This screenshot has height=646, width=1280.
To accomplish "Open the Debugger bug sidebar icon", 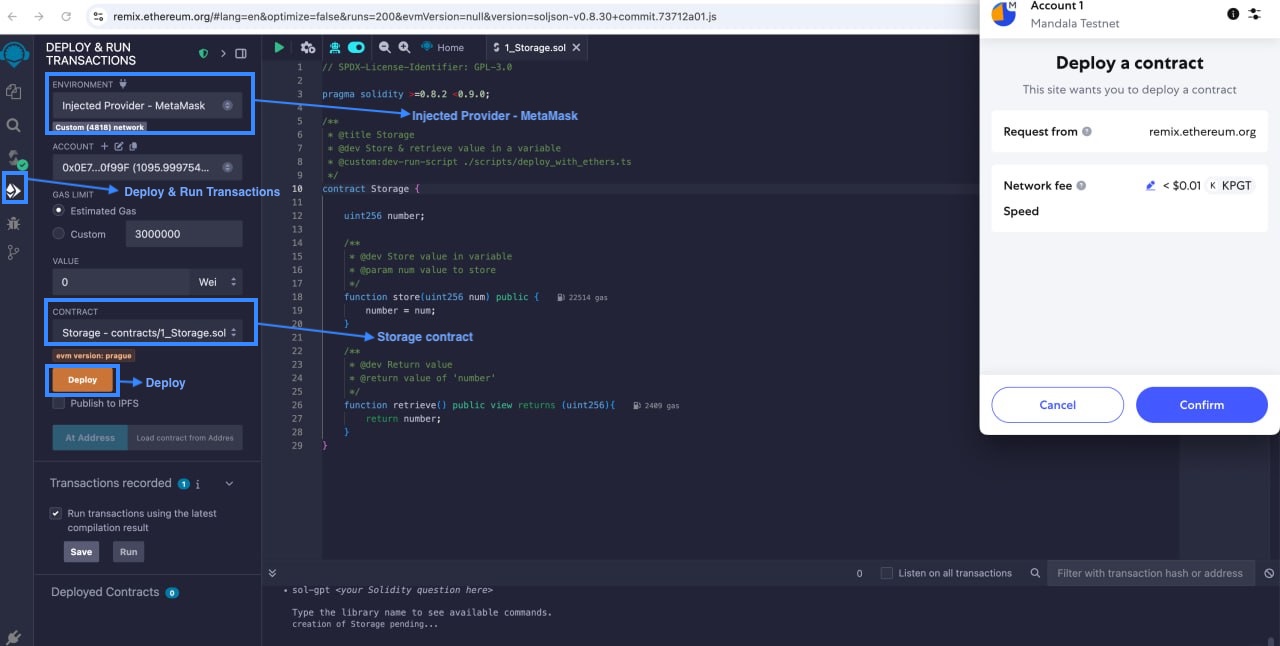I will [14, 222].
